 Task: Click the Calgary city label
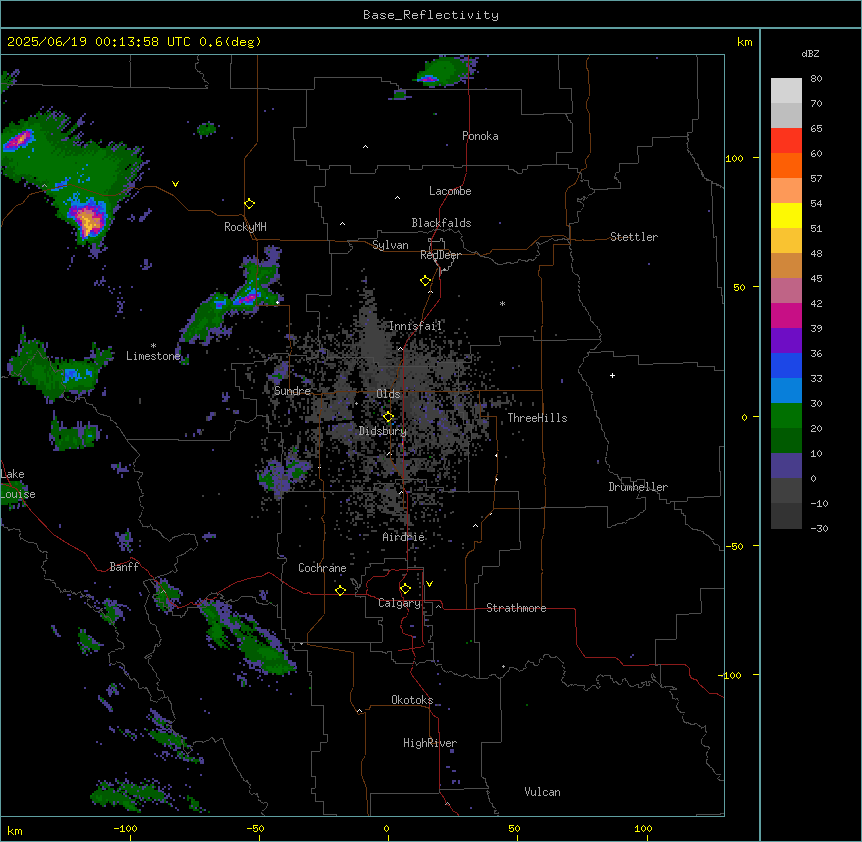click(x=399, y=603)
